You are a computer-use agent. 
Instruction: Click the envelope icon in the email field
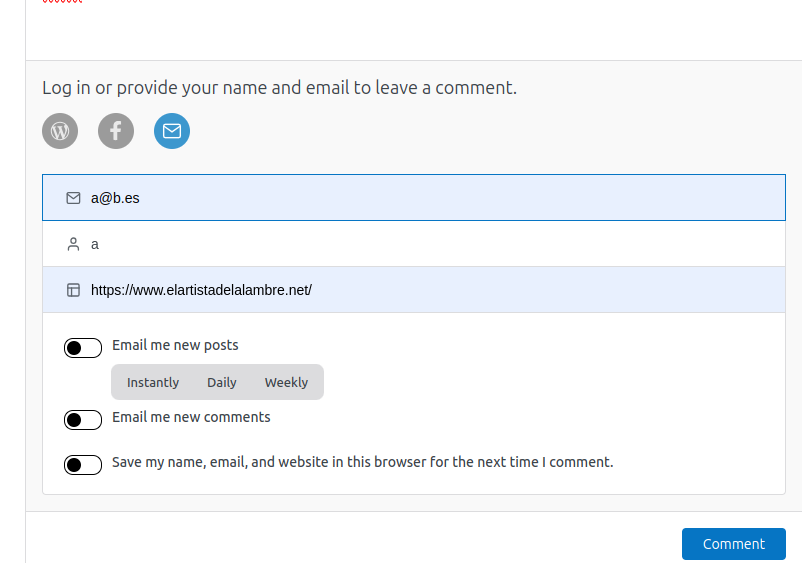click(x=73, y=198)
